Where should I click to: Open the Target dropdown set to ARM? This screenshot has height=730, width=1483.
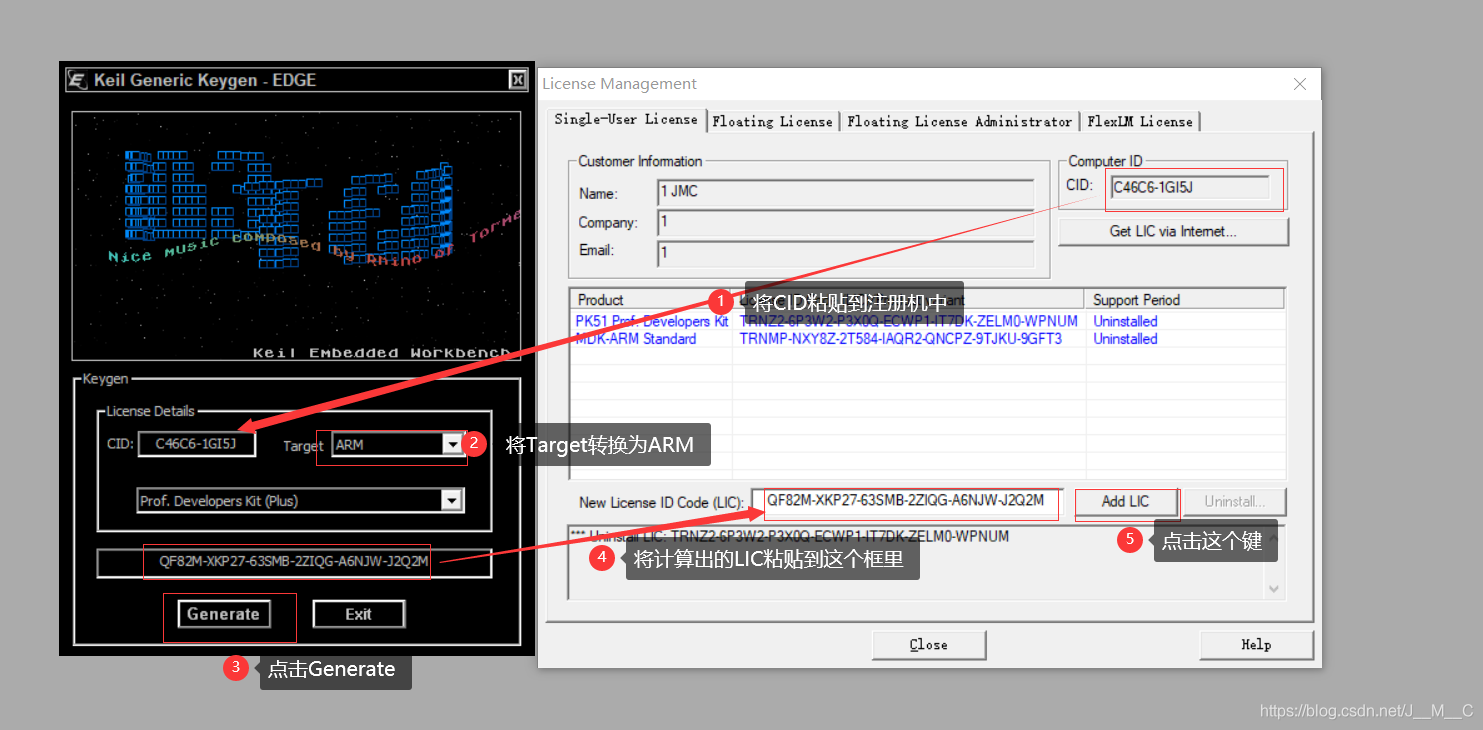453,444
